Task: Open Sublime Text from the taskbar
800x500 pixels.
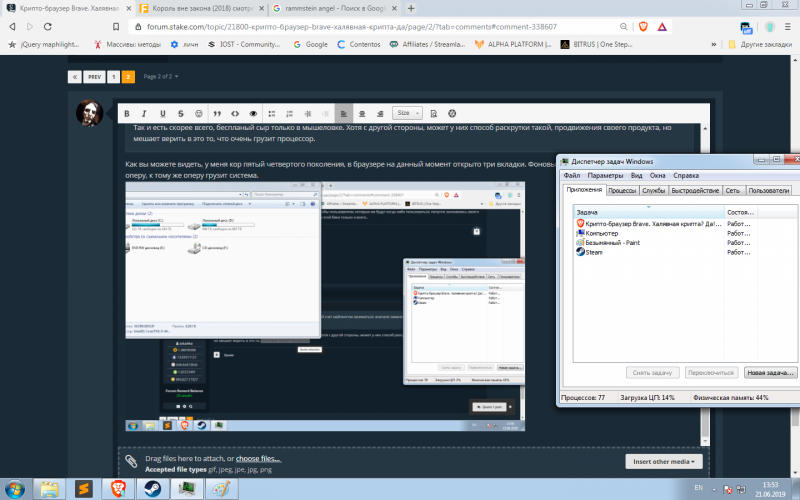Action: pyautogui.click(x=83, y=489)
